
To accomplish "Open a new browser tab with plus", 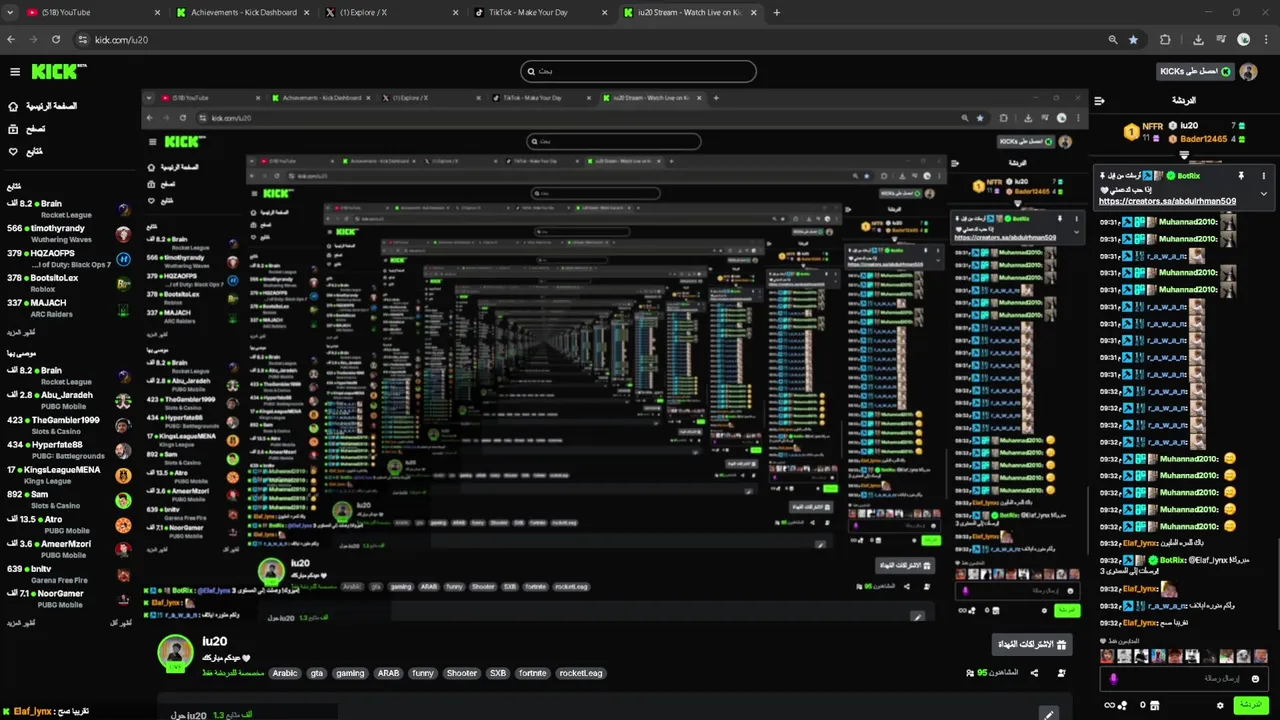I will [777, 12].
